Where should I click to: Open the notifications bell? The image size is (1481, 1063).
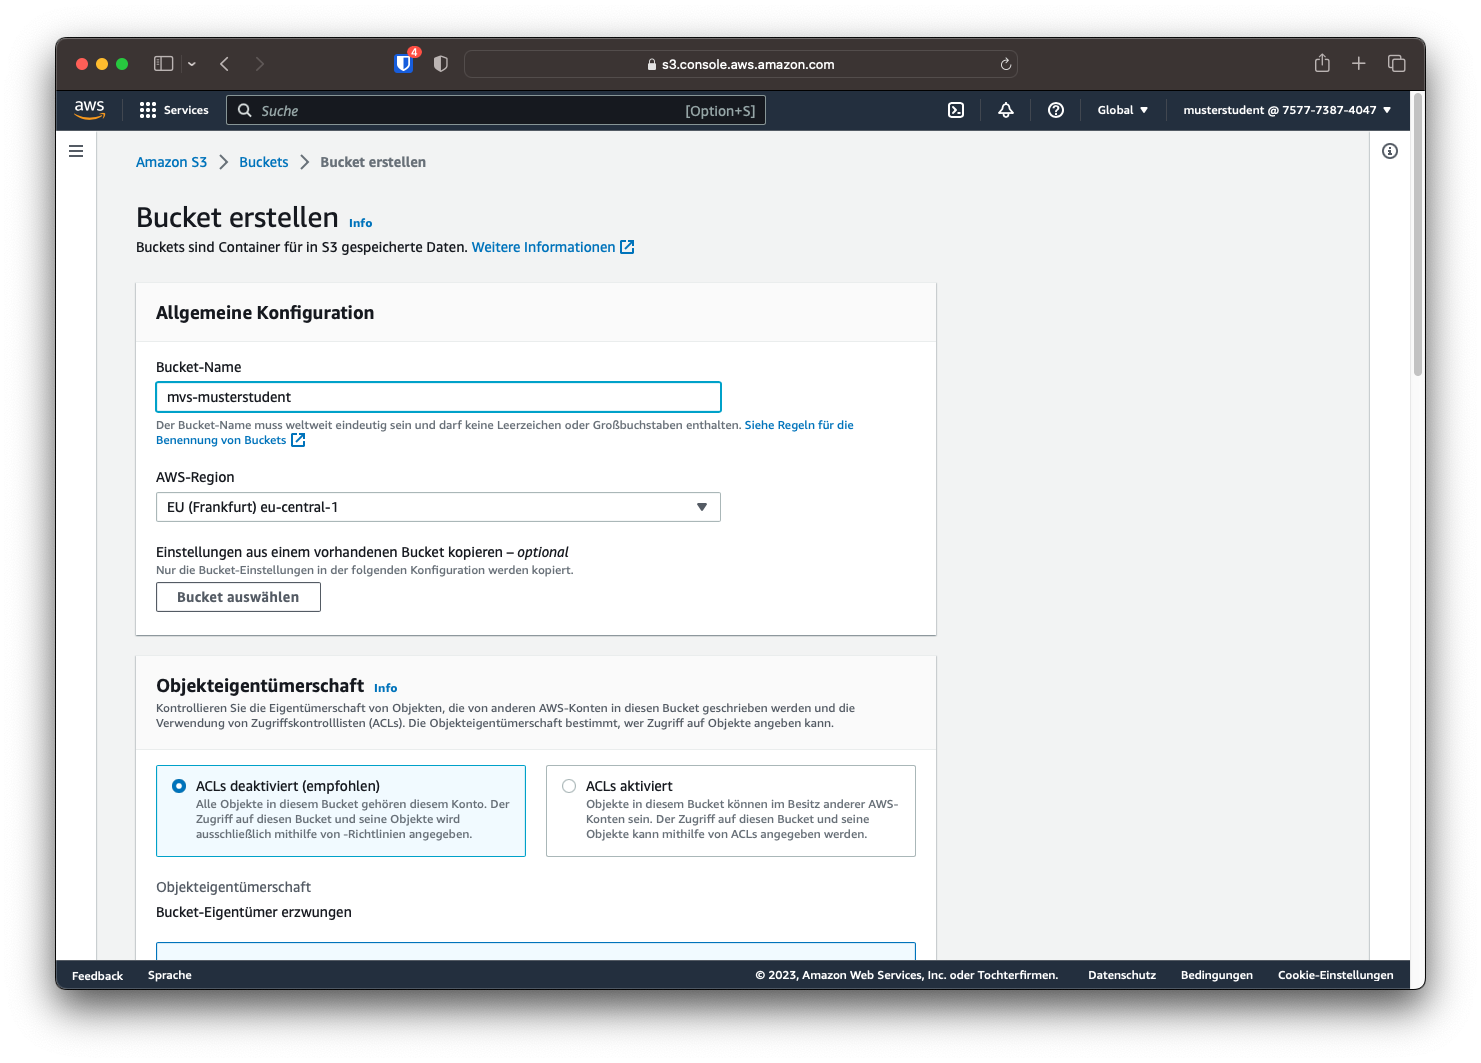[x=1006, y=110]
